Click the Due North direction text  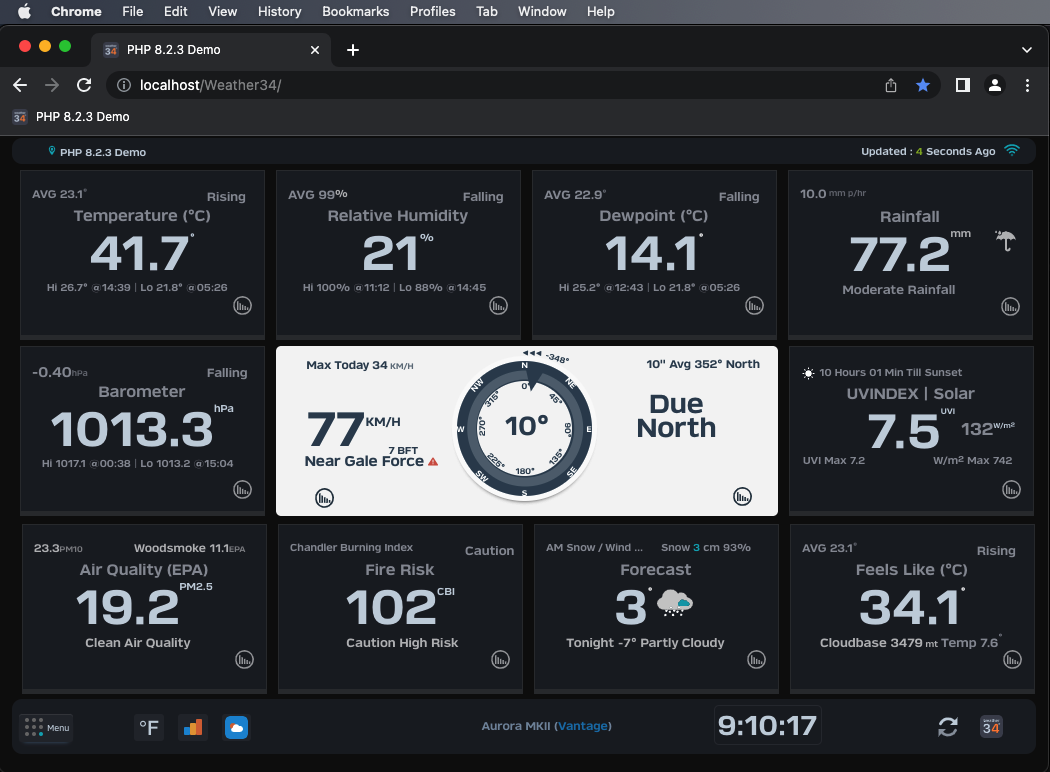[x=676, y=416]
